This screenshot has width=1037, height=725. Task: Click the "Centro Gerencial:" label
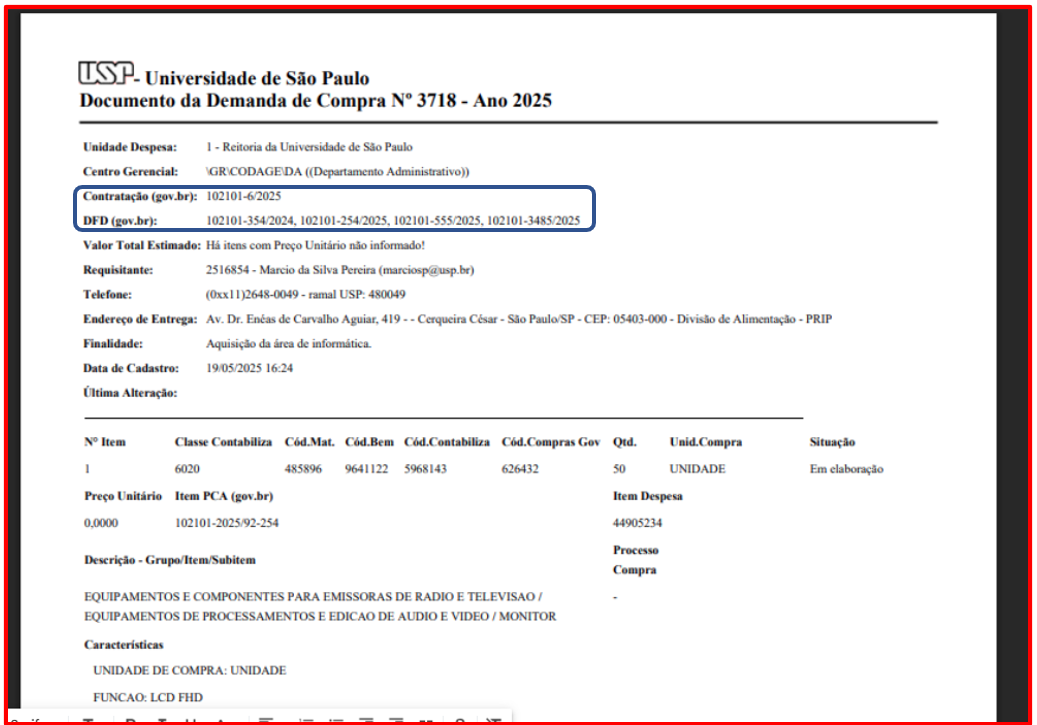pos(130,171)
